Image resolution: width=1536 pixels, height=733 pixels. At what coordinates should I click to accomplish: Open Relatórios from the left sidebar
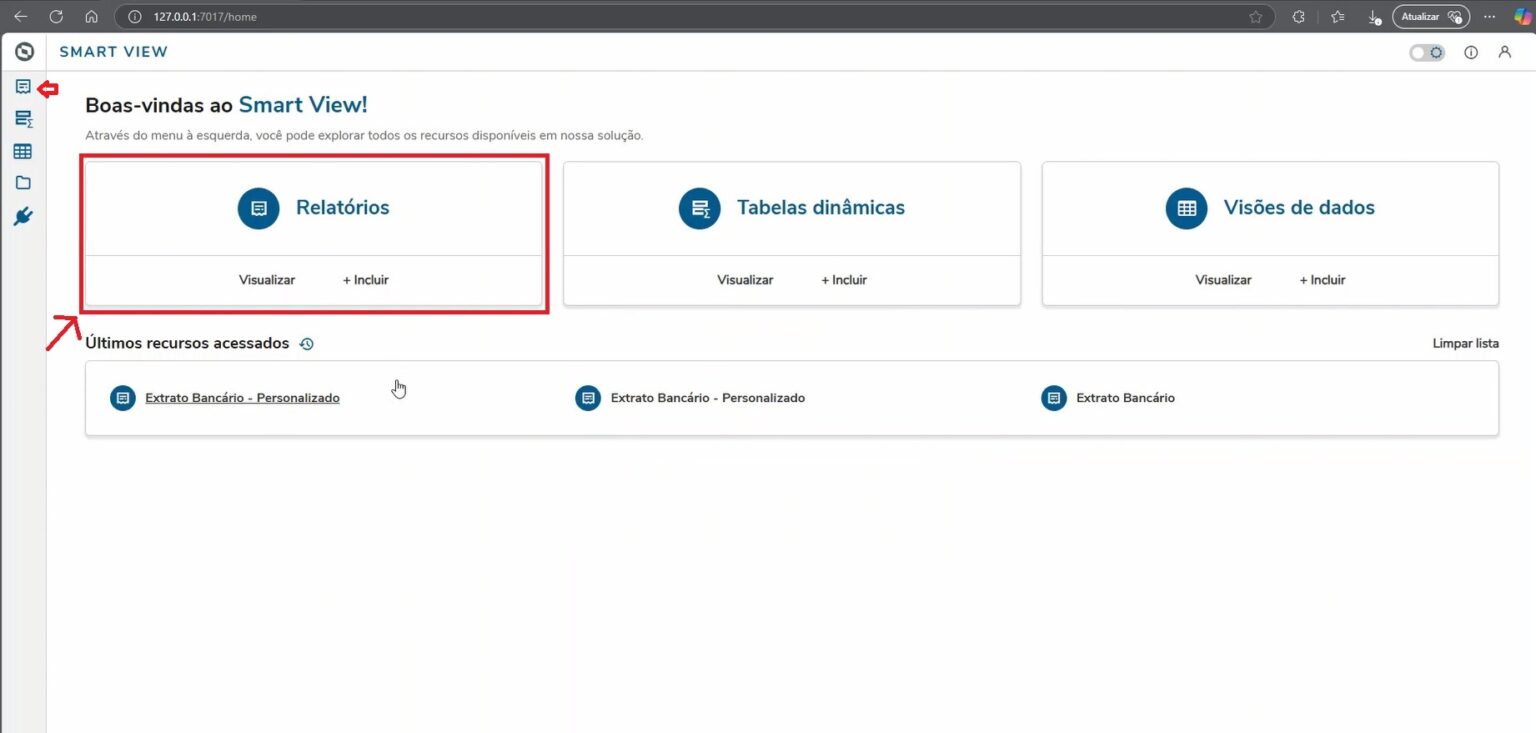(23, 87)
